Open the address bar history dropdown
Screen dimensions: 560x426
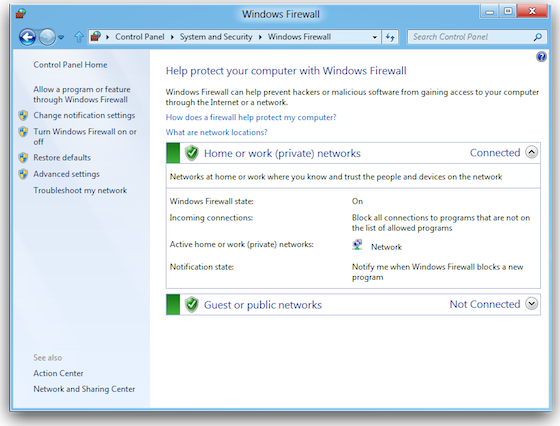coord(374,37)
